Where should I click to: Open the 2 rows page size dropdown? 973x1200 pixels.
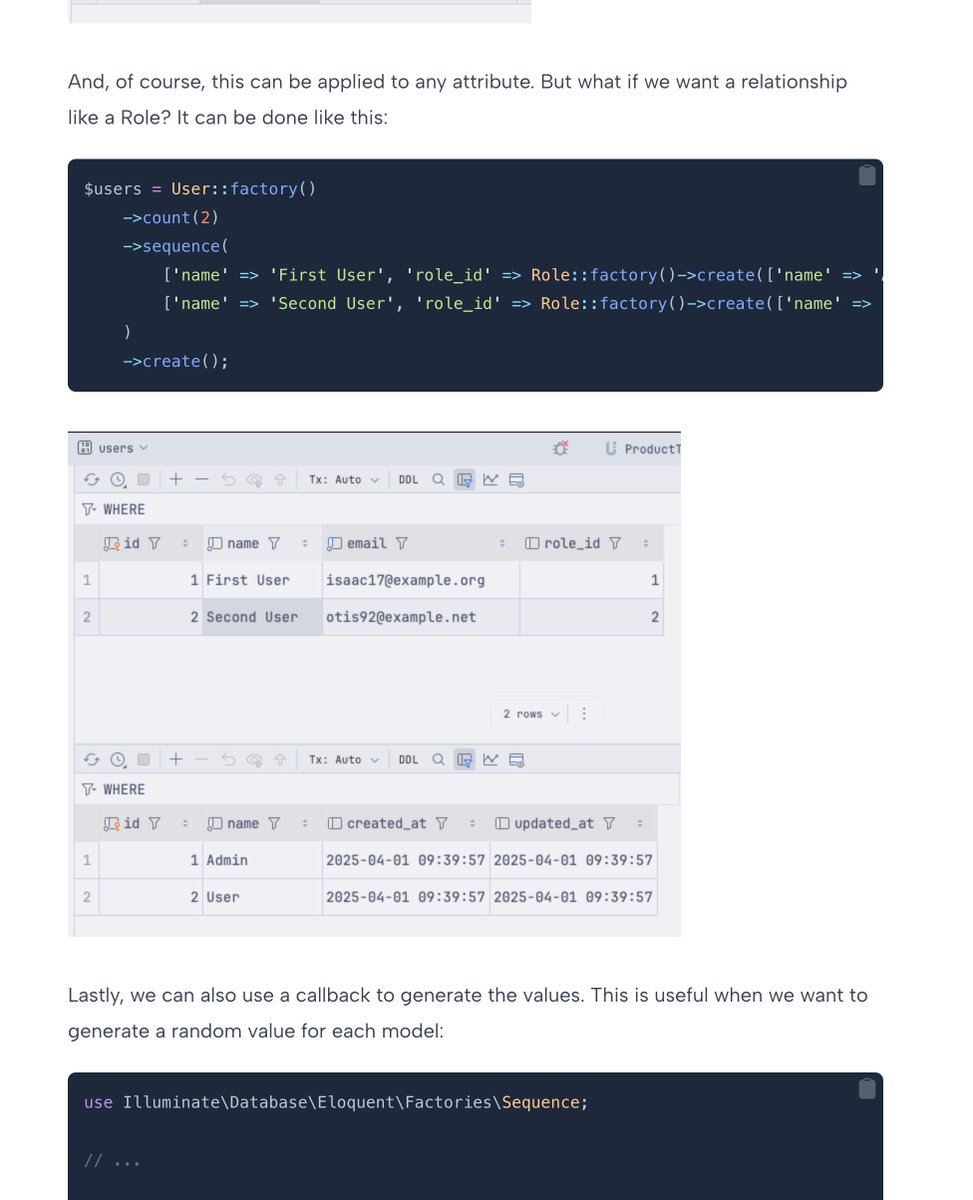click(x=531, y=714)
